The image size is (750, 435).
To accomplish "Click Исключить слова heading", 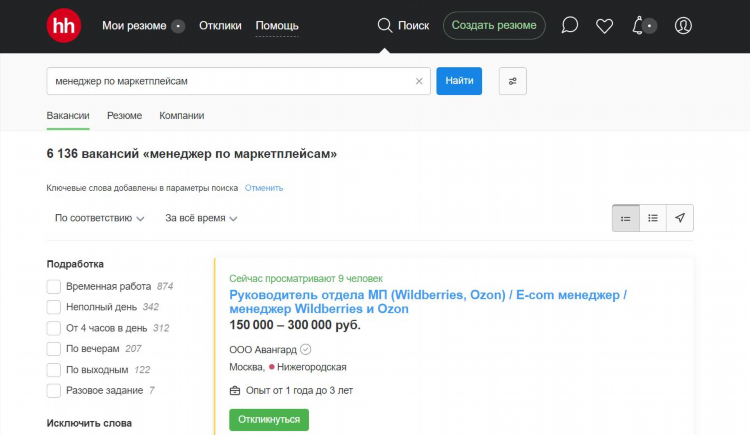I will click(89, 424).
